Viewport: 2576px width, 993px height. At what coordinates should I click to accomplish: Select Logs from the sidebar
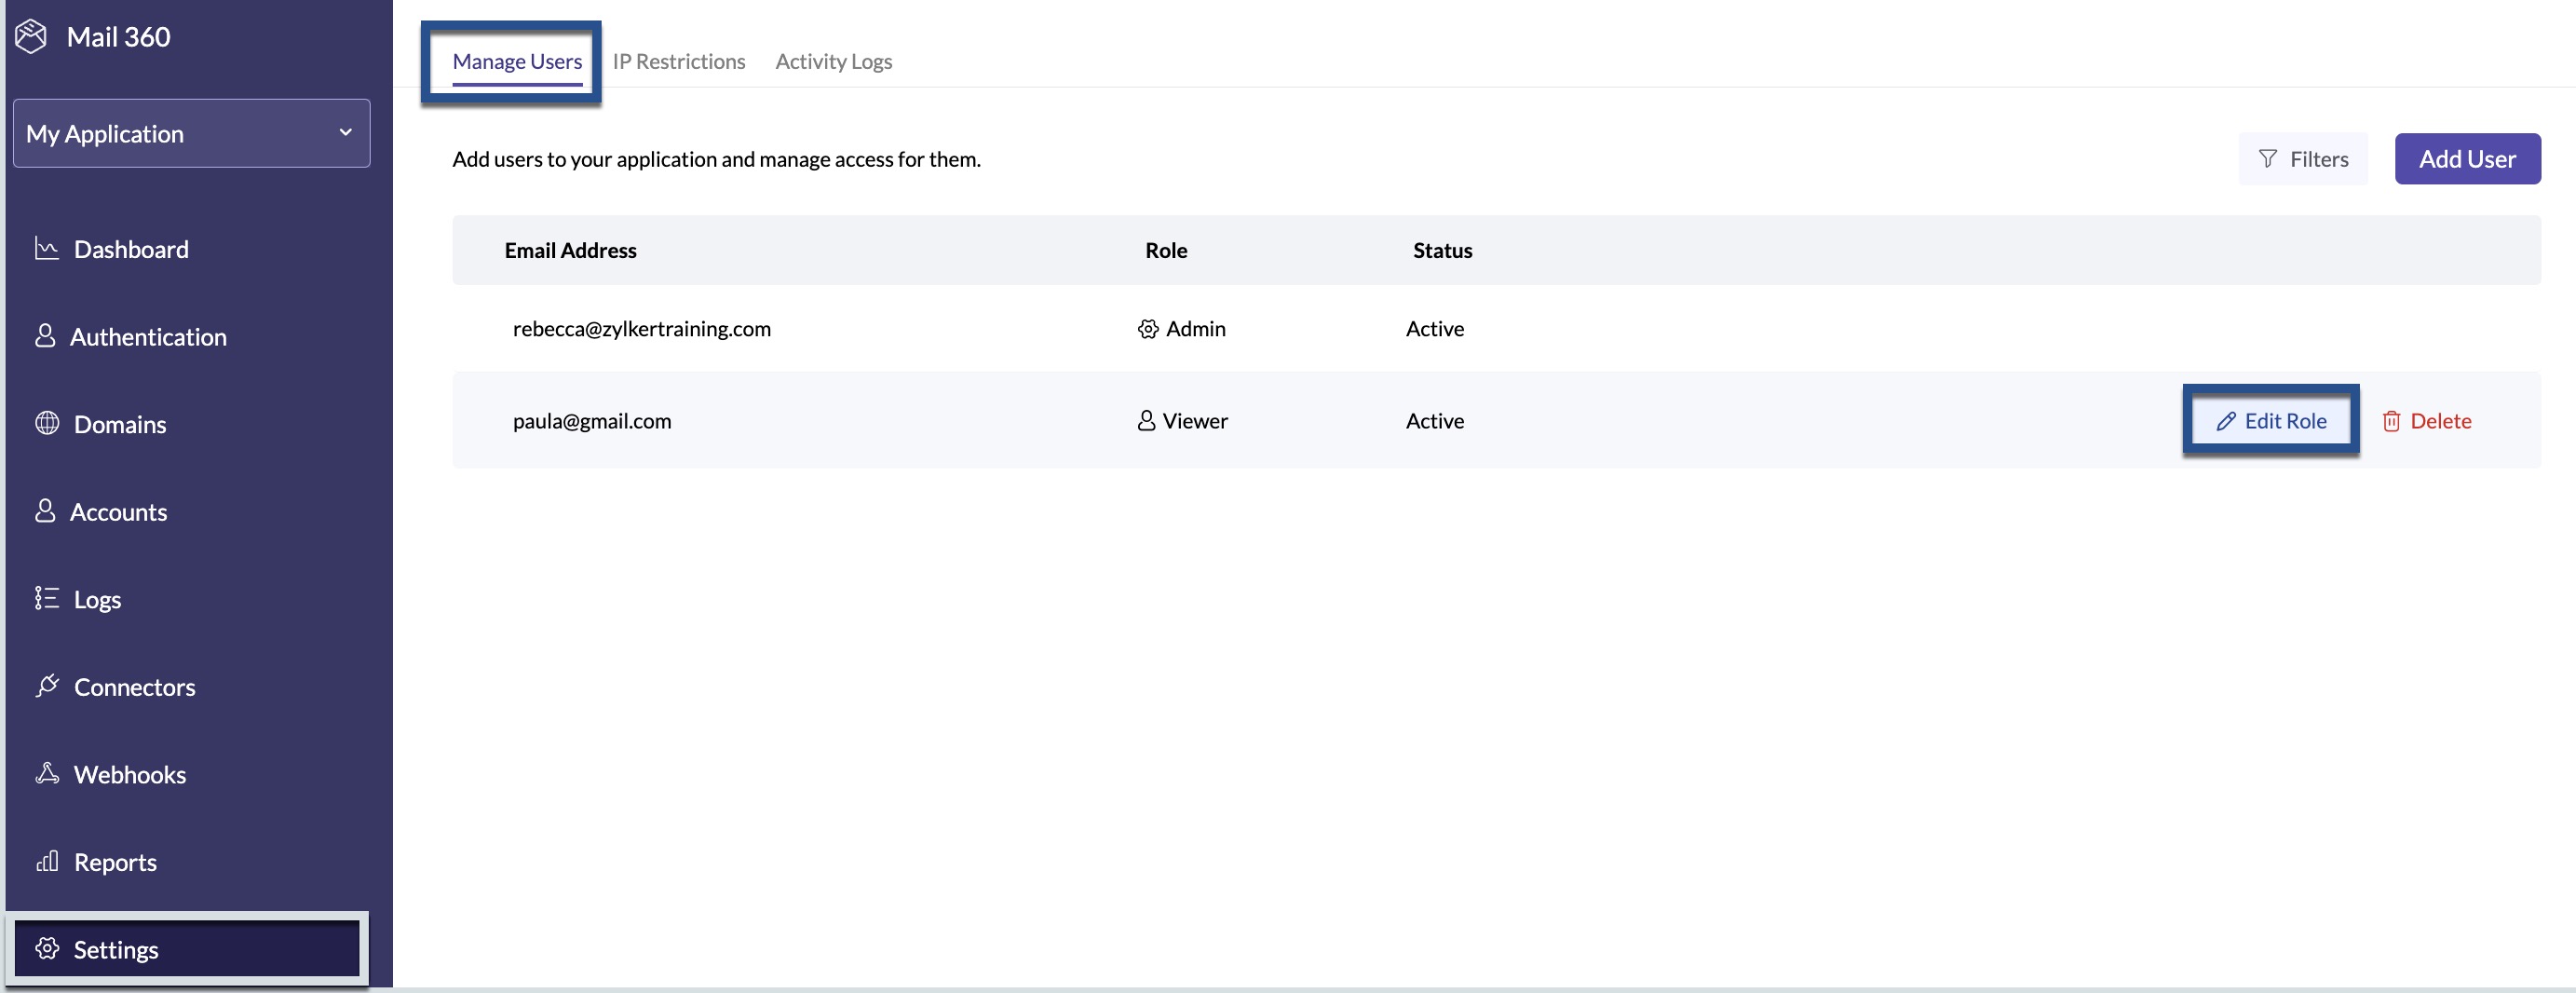pos(97,600)
